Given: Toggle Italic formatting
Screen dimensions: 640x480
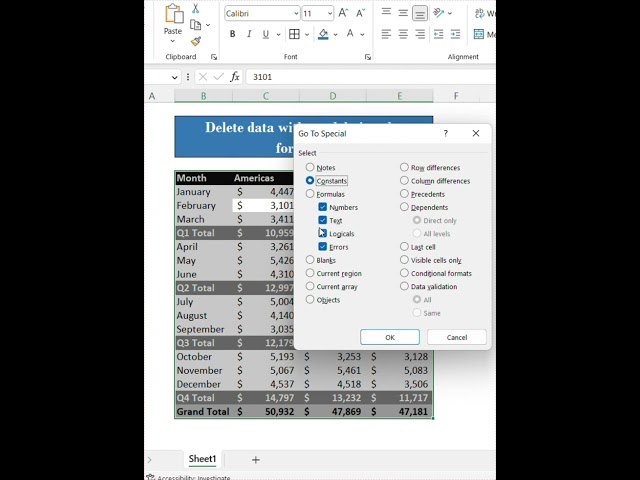Looking at the screenshot, I should coord(249,34).
